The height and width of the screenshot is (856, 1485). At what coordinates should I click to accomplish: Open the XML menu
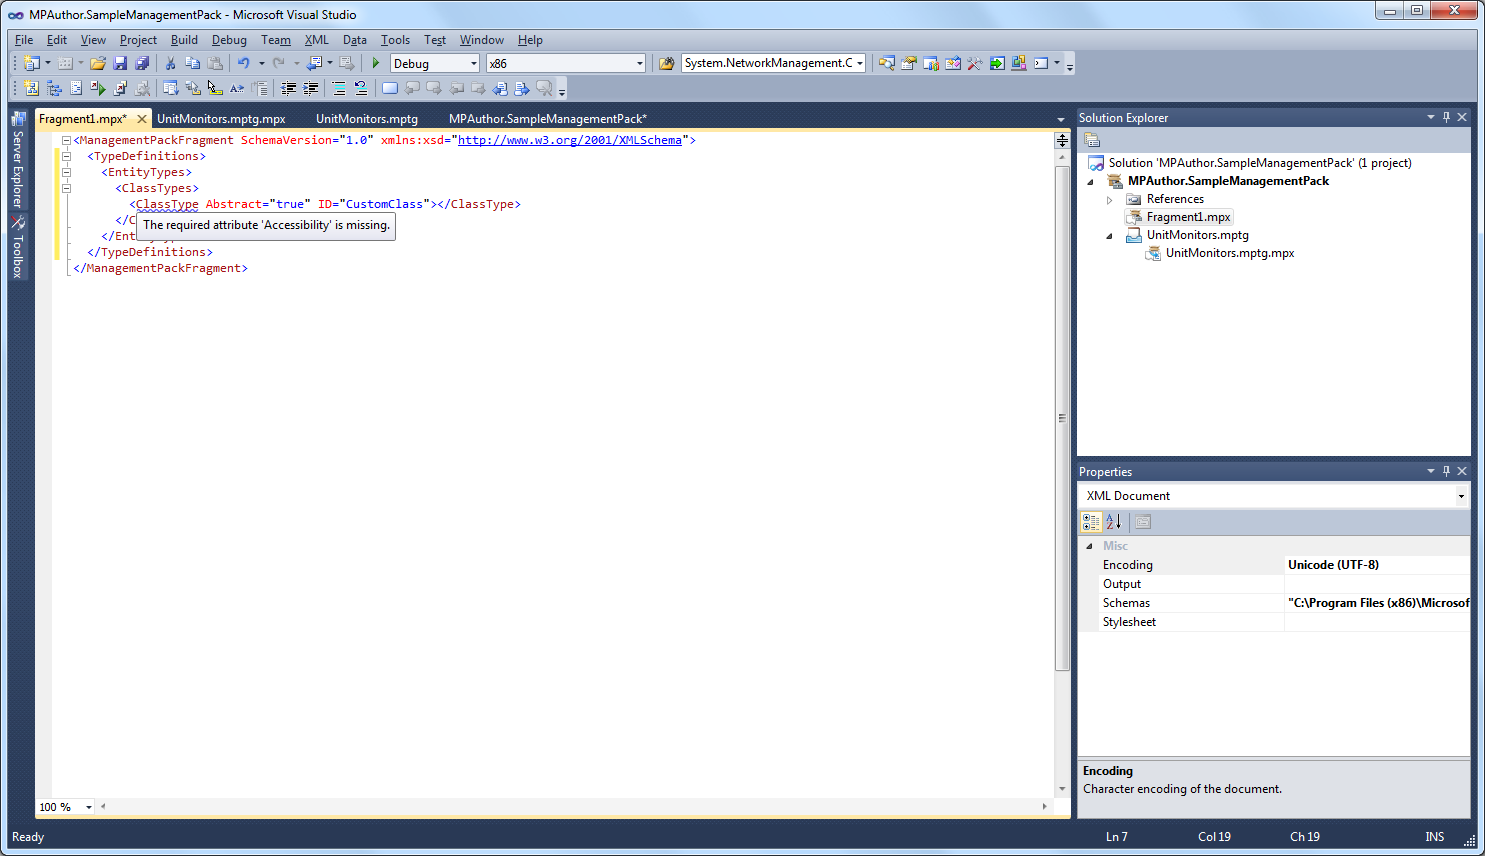316,40
